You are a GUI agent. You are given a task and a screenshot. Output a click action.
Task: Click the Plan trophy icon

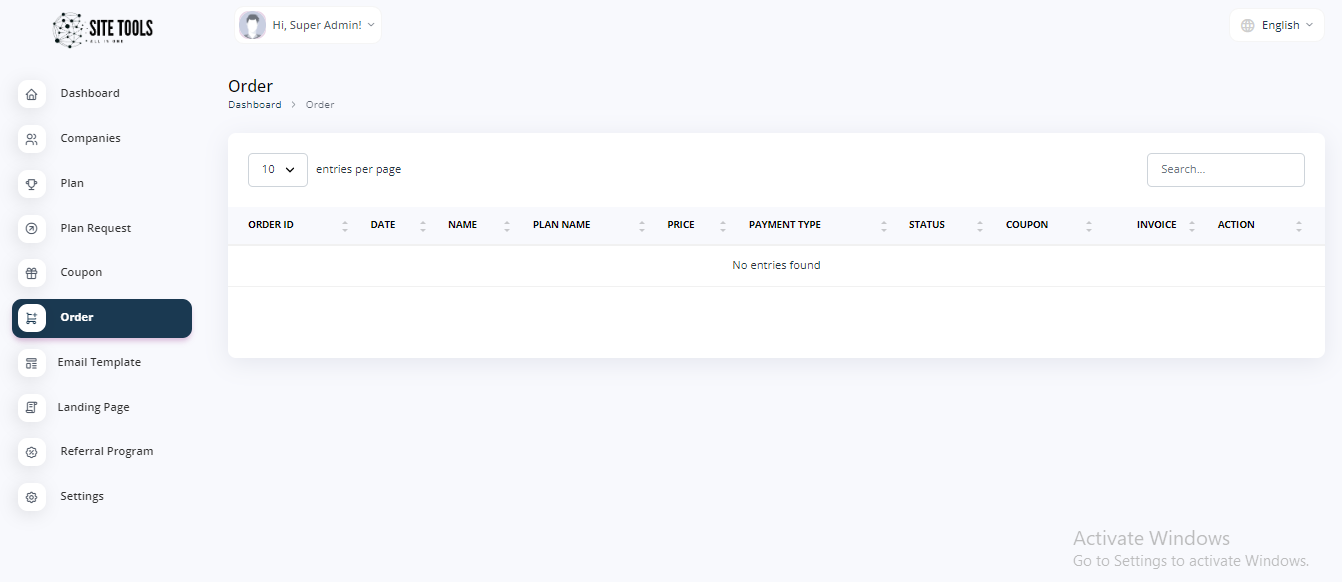coord(32,184)
